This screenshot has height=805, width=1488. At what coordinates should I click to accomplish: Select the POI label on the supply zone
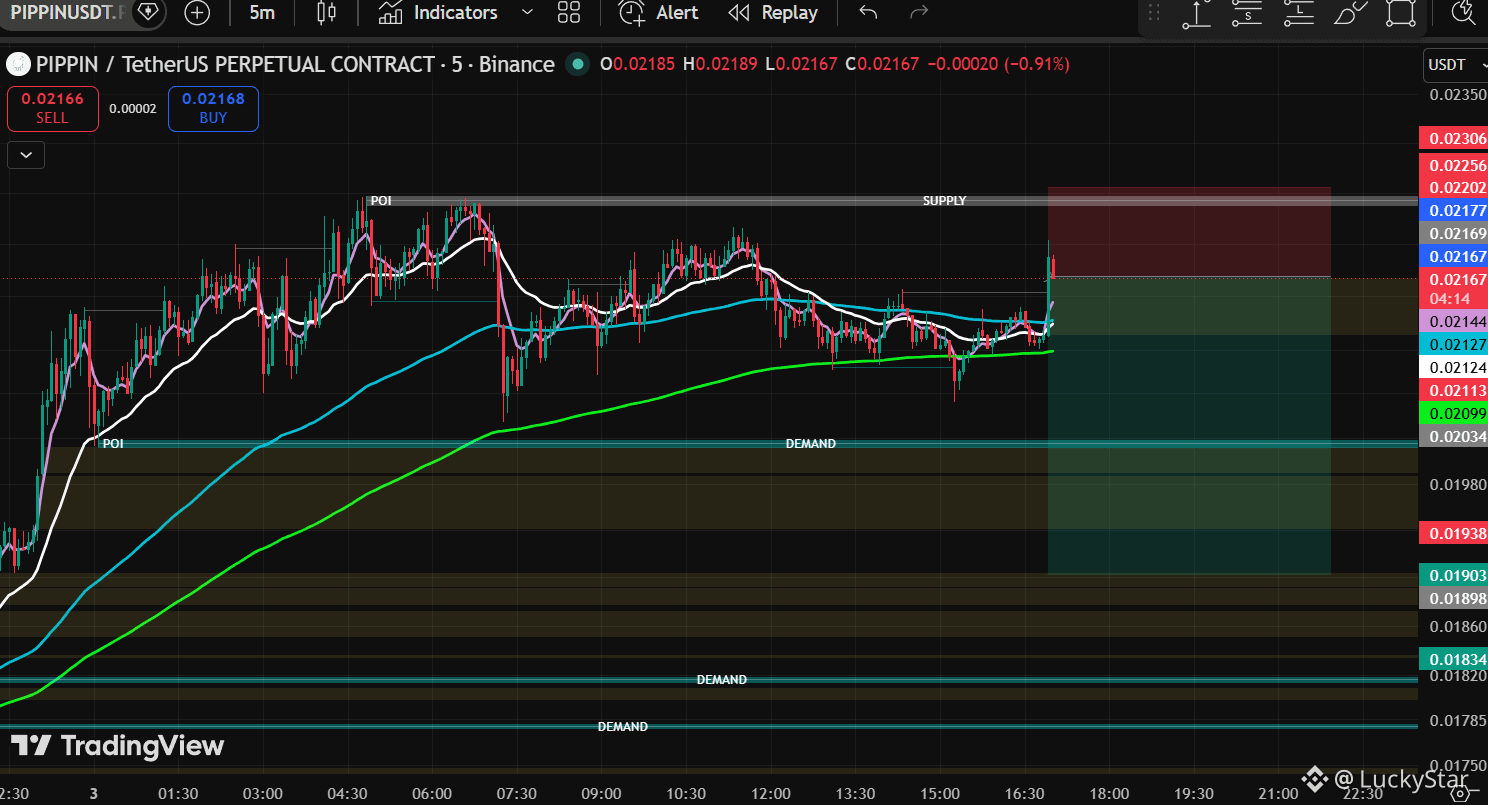[381, 201]
